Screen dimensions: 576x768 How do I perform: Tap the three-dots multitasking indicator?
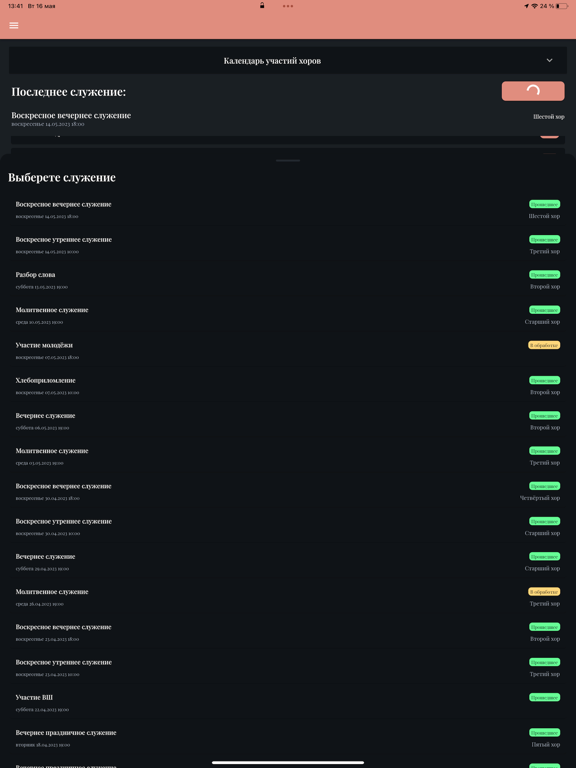(288, 6)
